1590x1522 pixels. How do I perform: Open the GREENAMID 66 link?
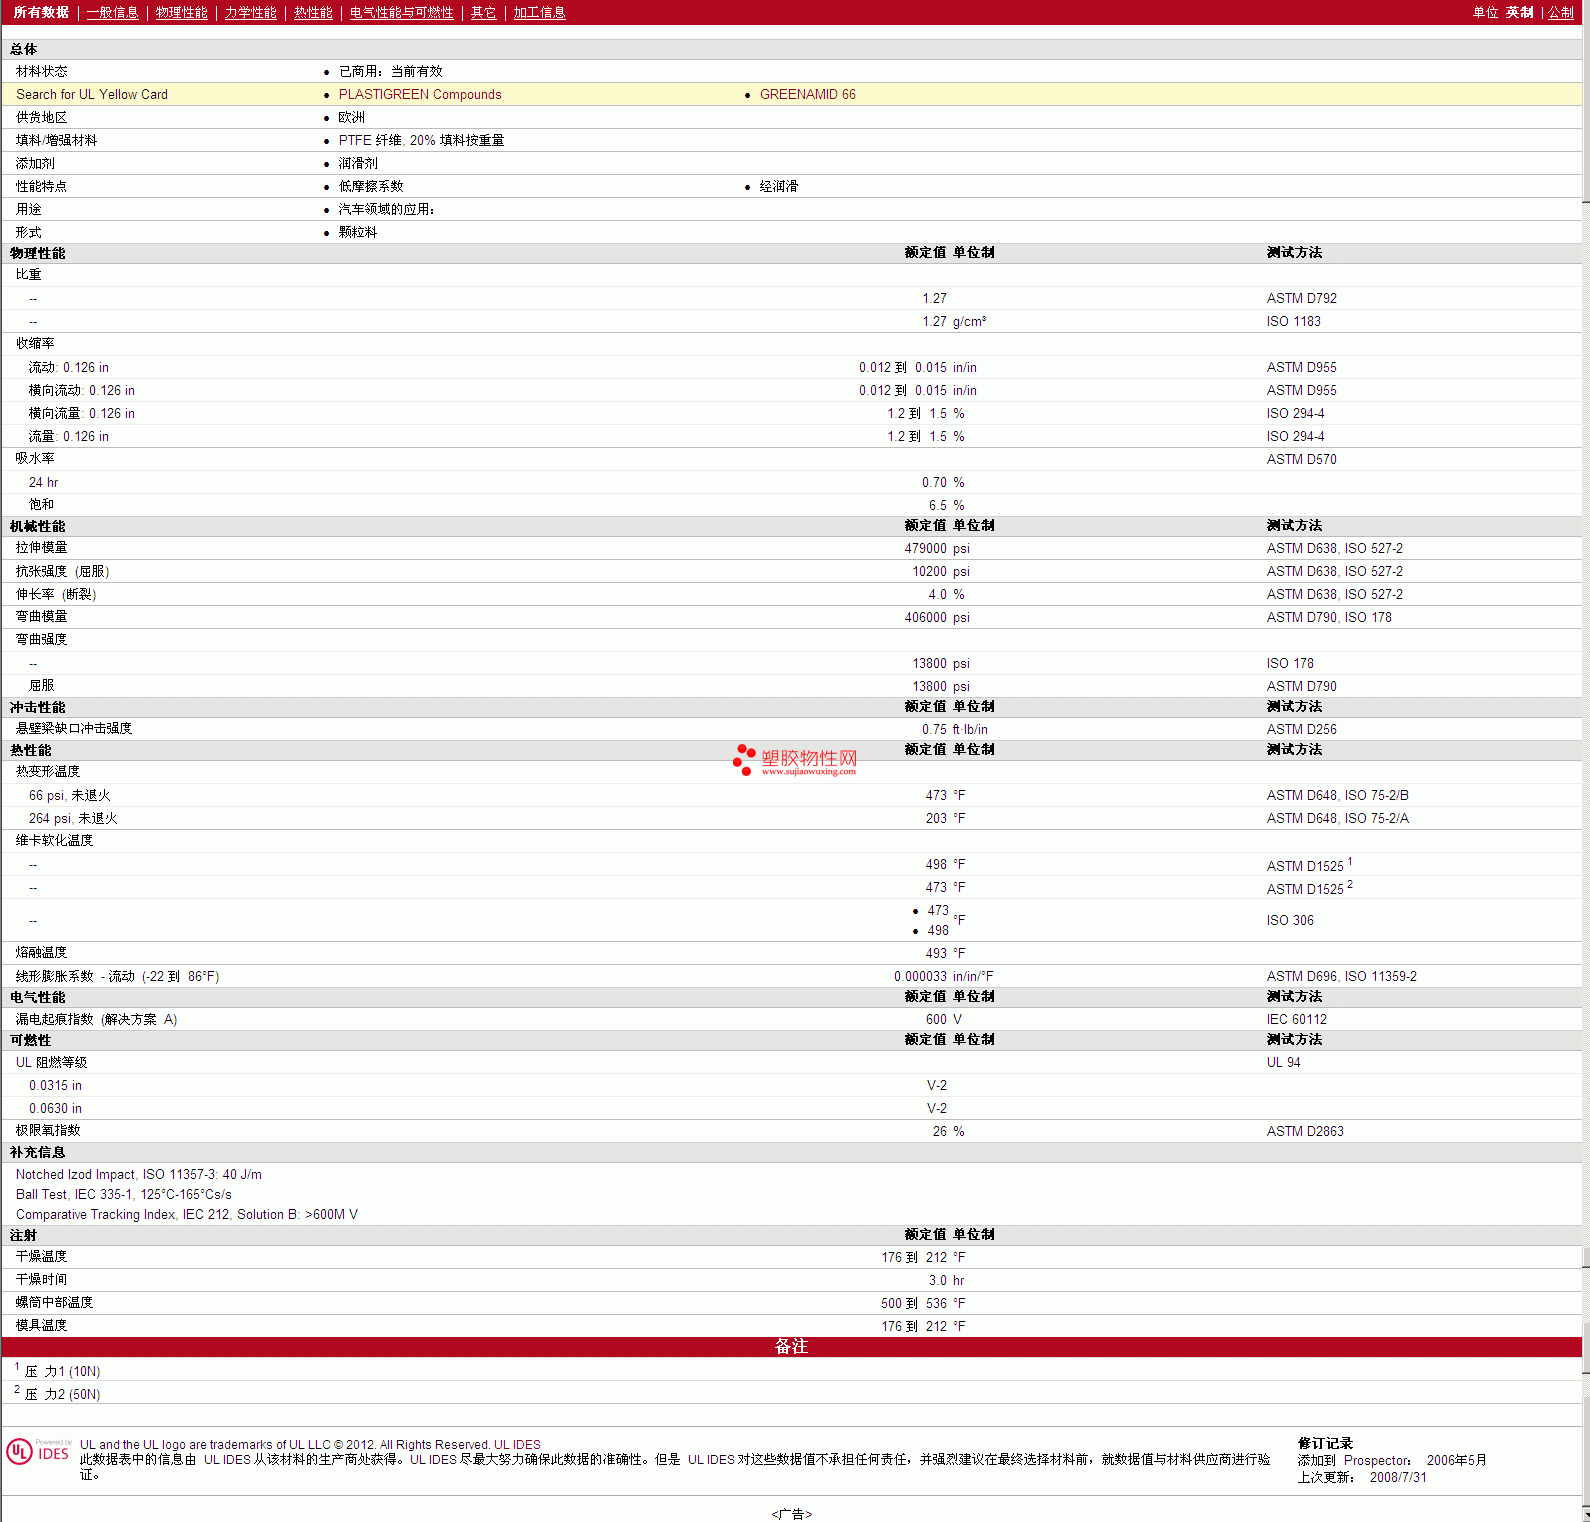(807, 94)
